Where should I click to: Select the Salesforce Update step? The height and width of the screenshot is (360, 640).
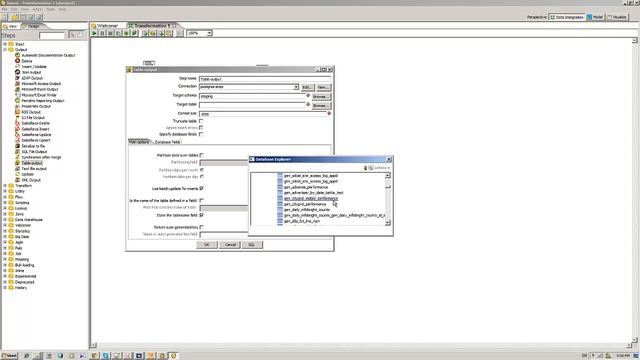coord(36,135)
